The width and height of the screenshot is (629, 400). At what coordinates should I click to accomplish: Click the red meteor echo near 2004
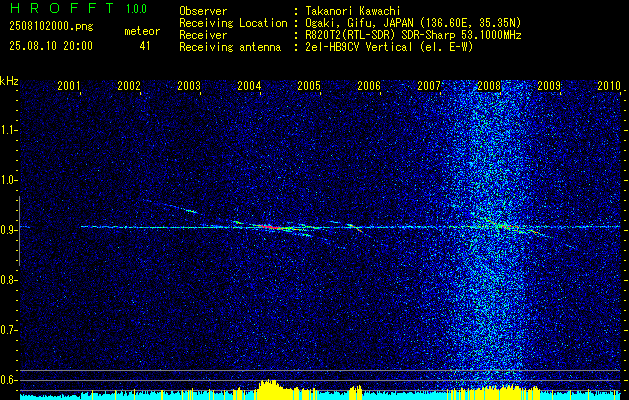(x=270, y=227)
